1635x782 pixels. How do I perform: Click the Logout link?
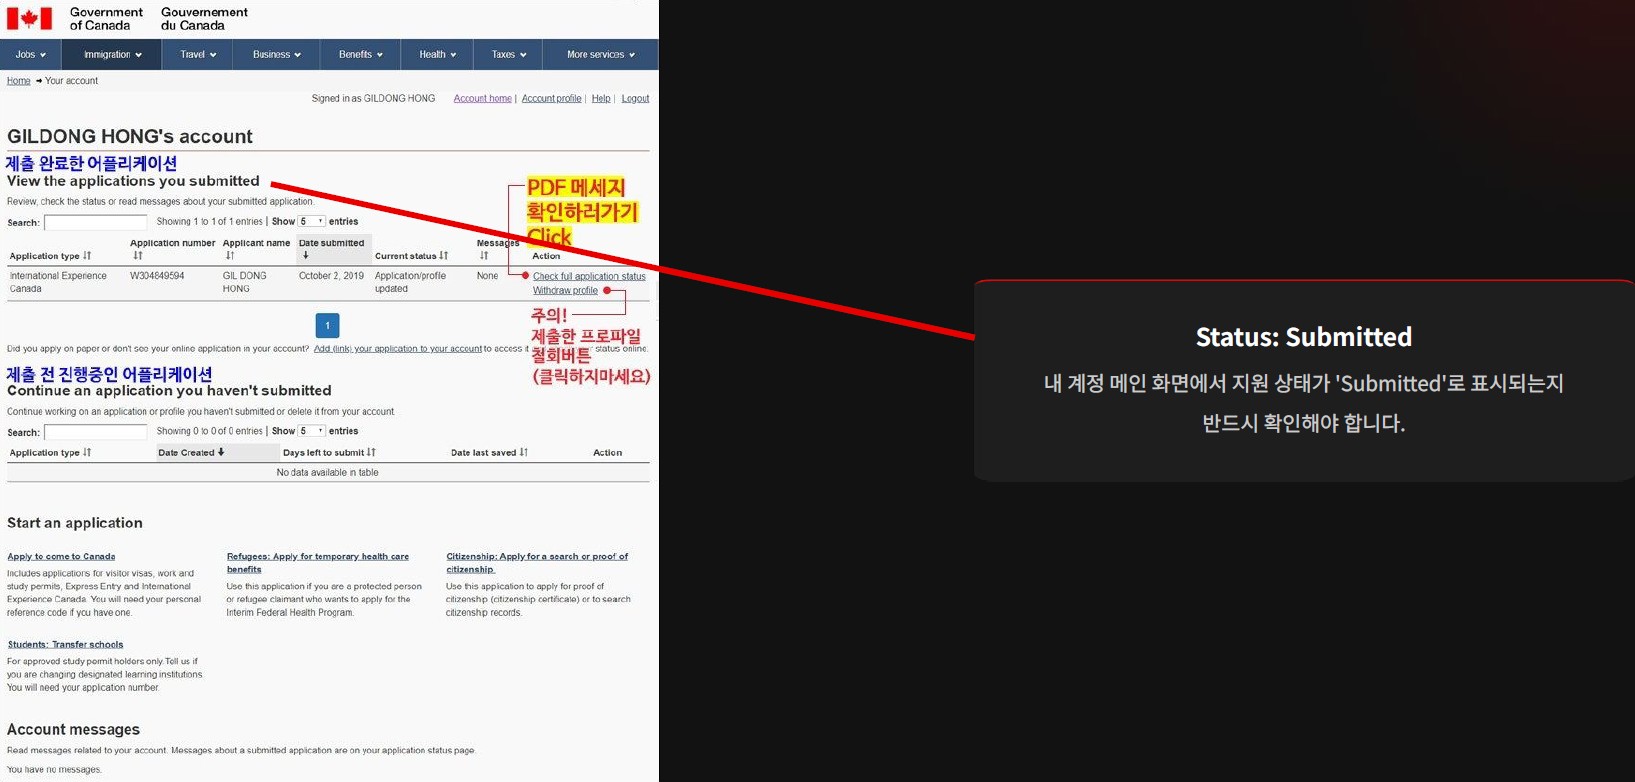click(x=635, y=99)
